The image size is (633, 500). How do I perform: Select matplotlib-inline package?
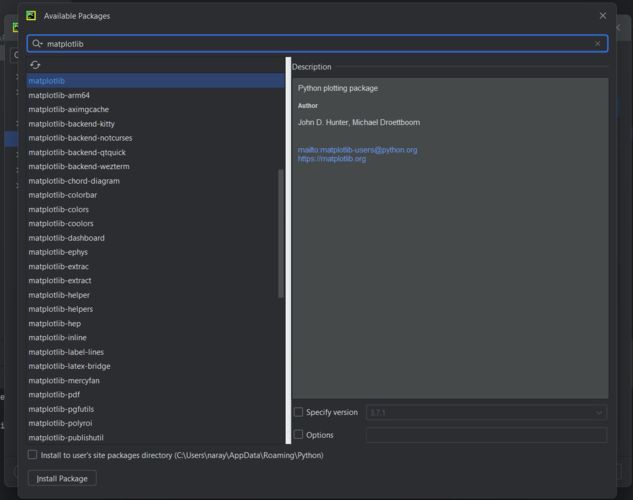[x=155, y=338]
